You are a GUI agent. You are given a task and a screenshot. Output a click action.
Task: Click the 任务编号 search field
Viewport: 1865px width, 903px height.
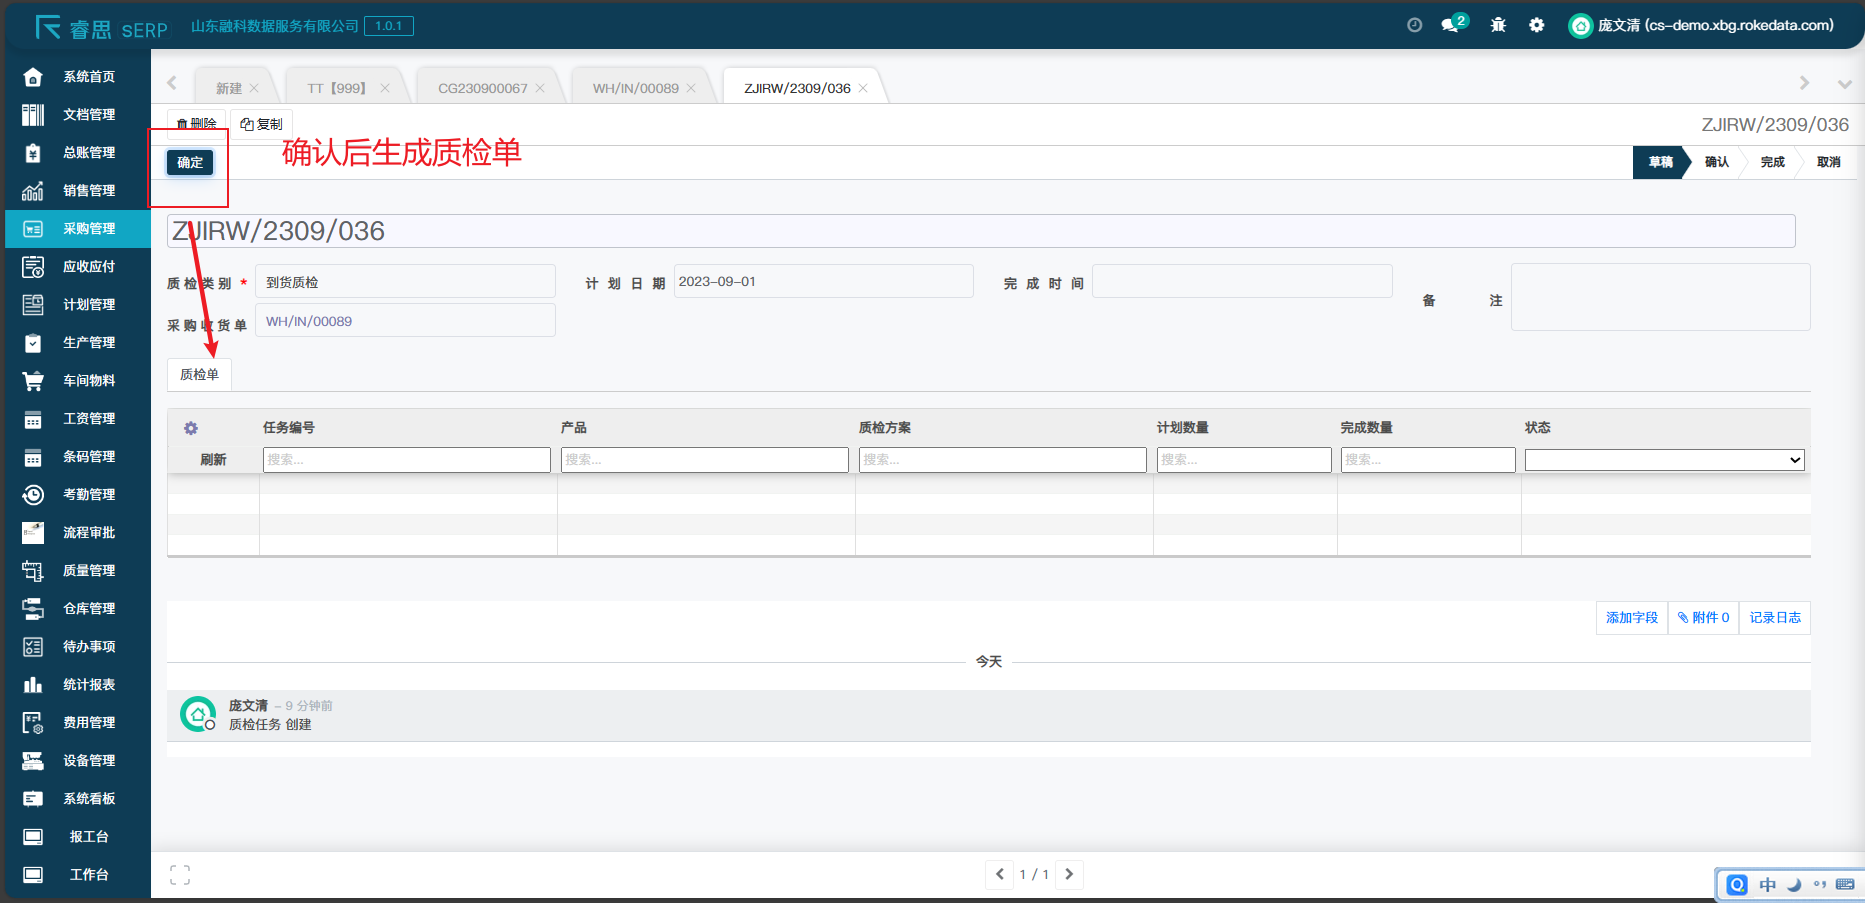click(406, 460)
